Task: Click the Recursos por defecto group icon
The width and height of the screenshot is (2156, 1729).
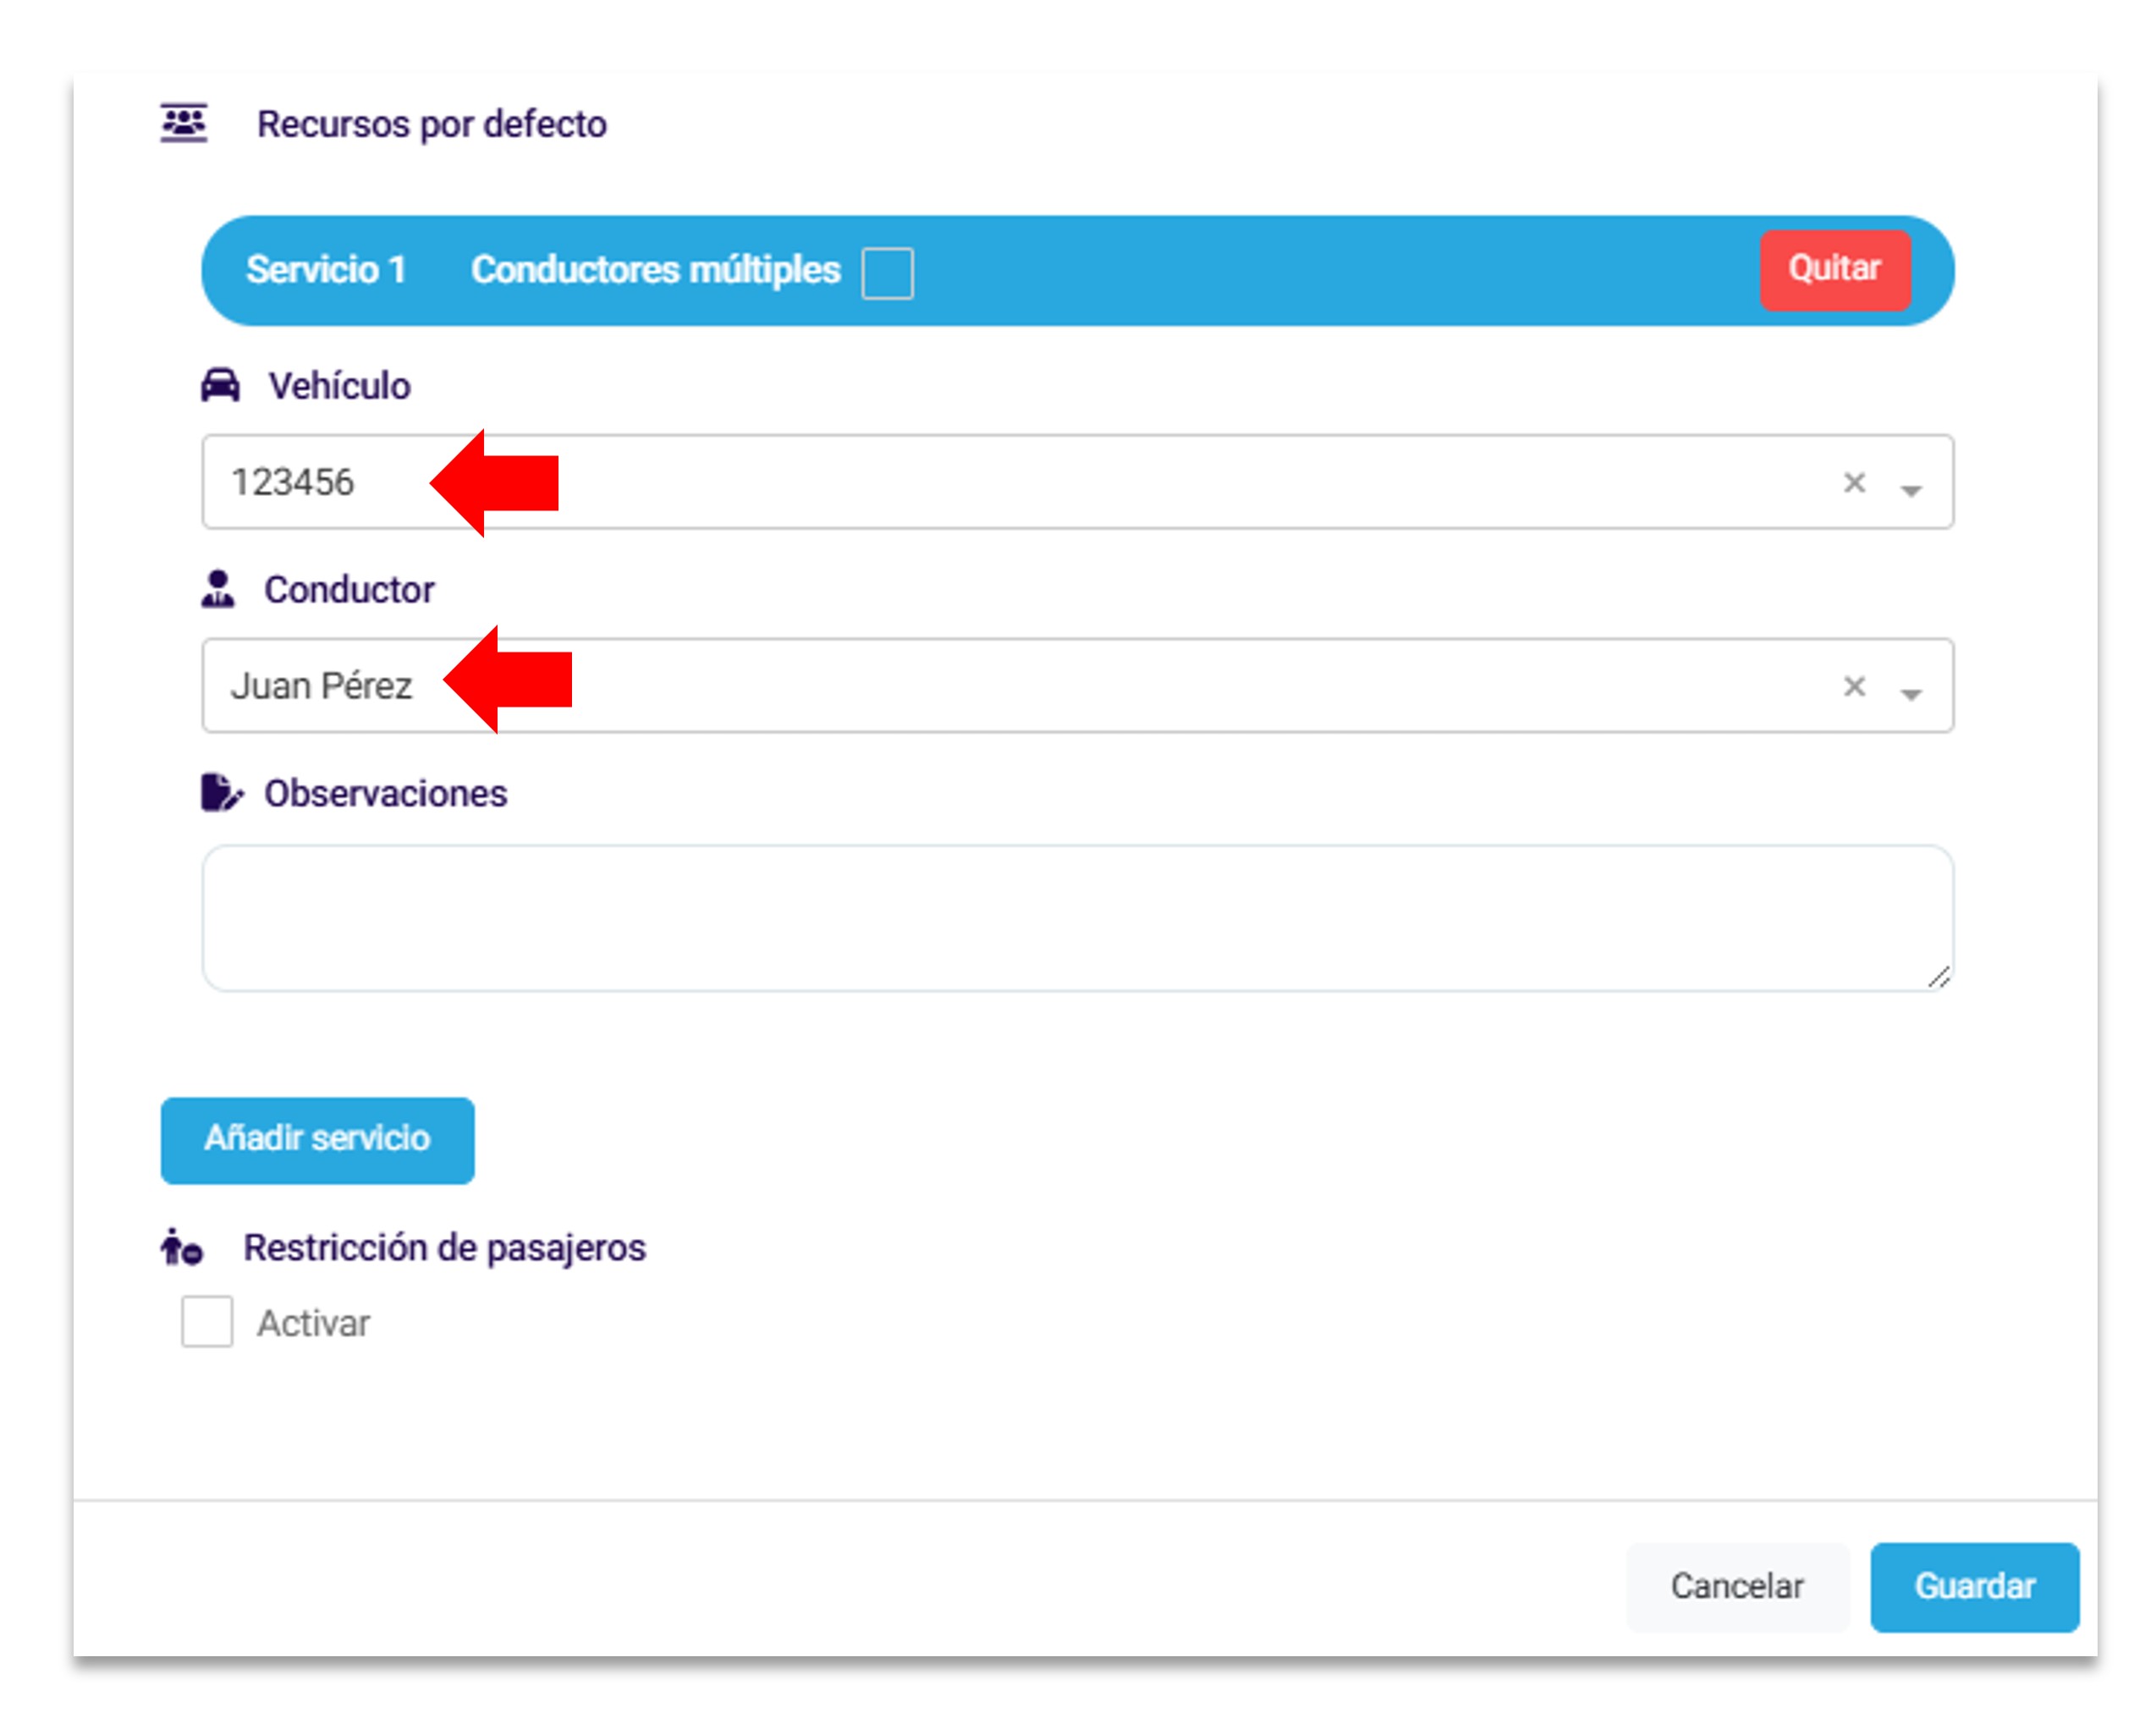Action: (x=184, y=124)
